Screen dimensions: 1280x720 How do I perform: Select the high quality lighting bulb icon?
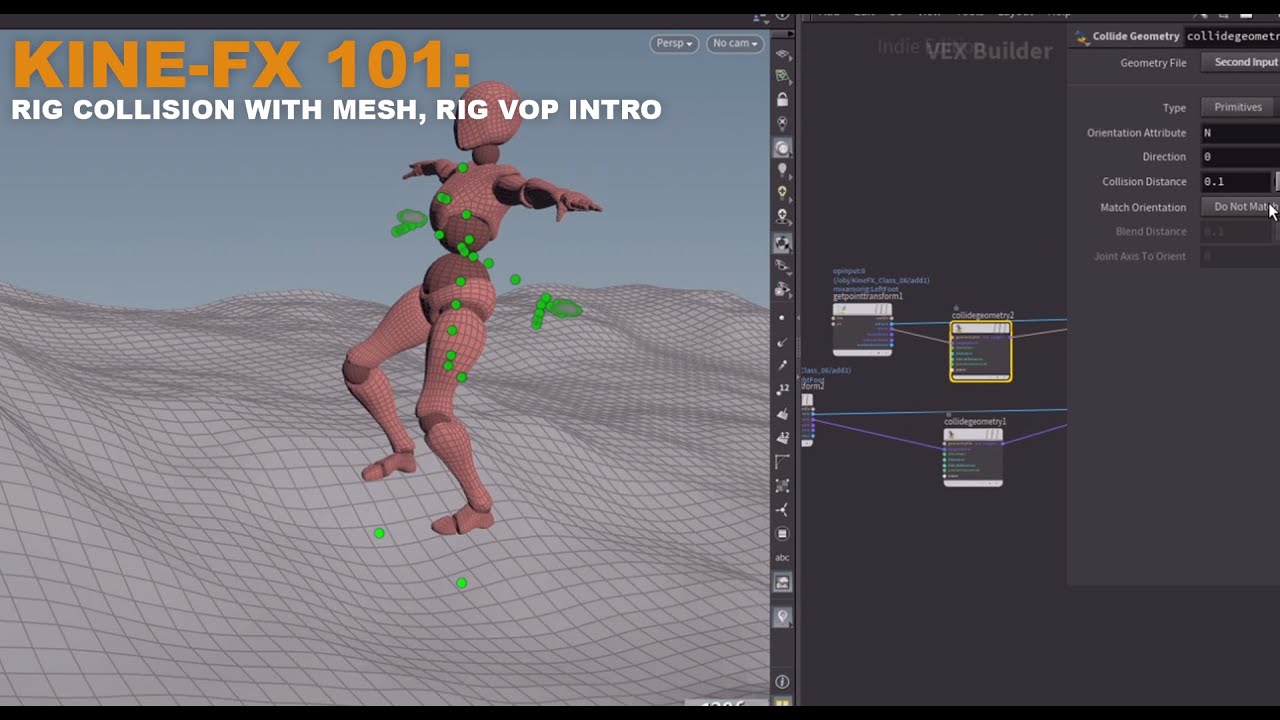point(783,194)
